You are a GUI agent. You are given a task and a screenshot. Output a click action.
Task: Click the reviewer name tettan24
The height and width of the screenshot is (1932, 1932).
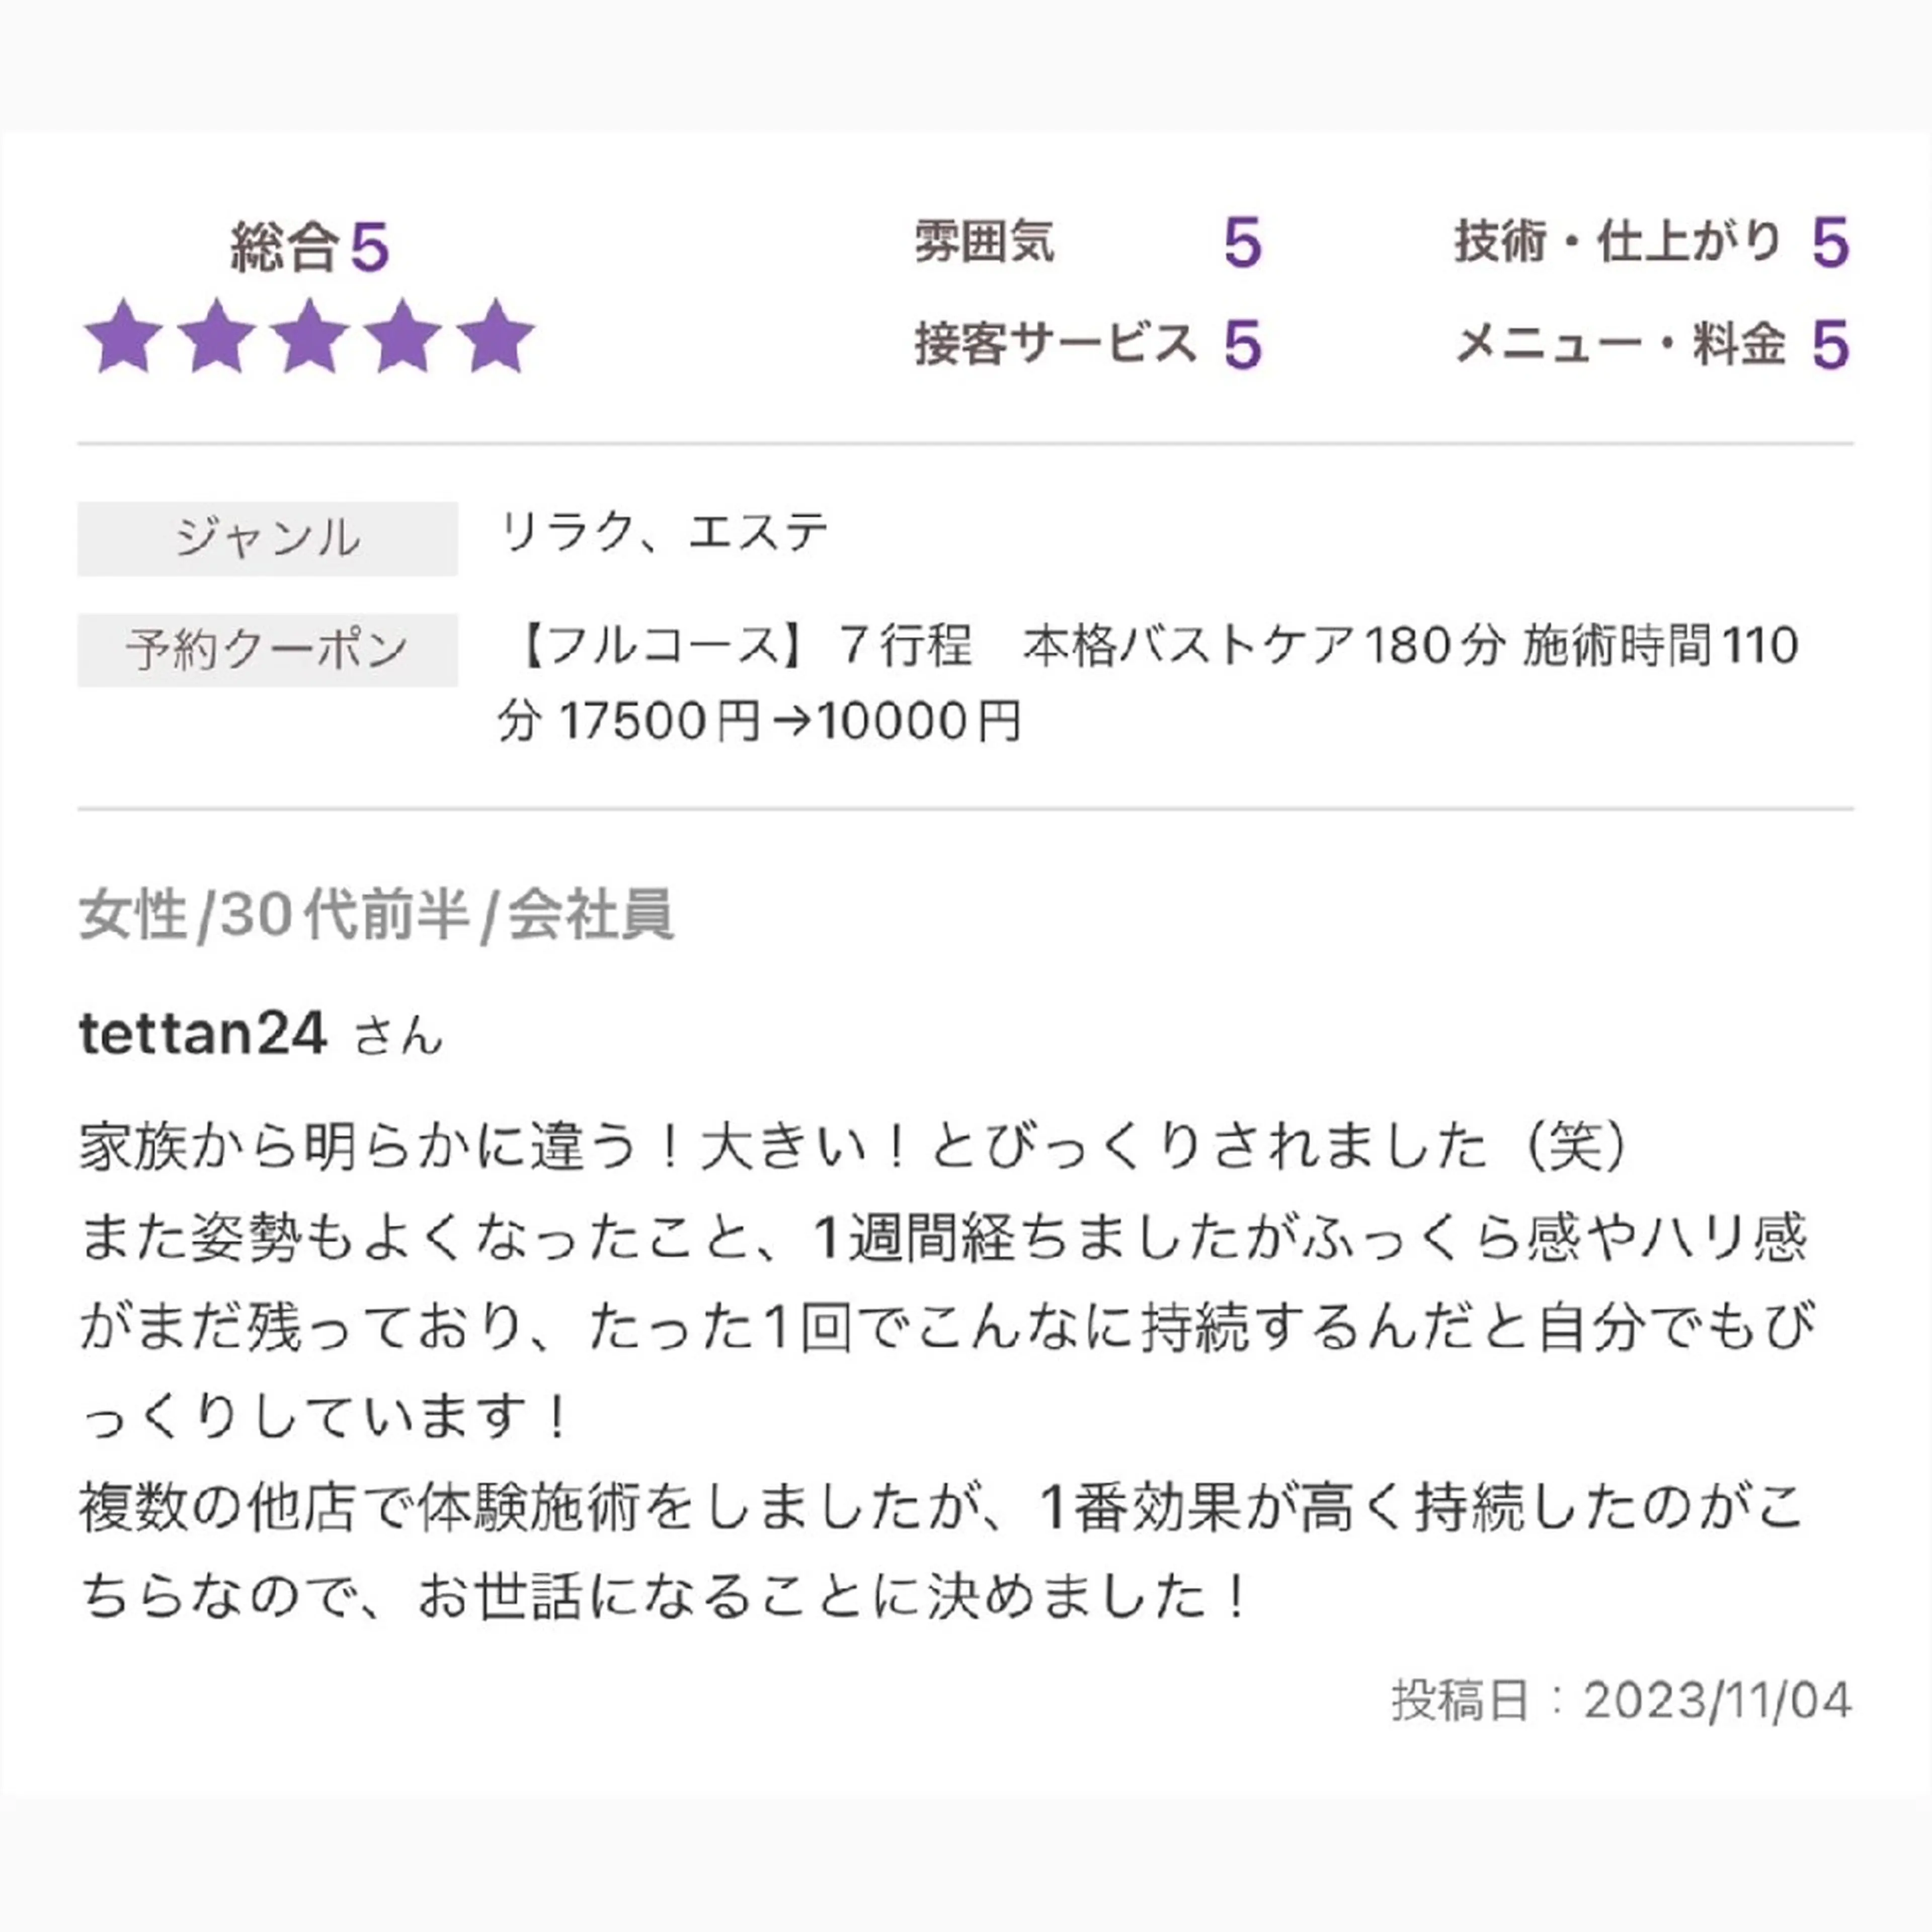[203, 1033]
